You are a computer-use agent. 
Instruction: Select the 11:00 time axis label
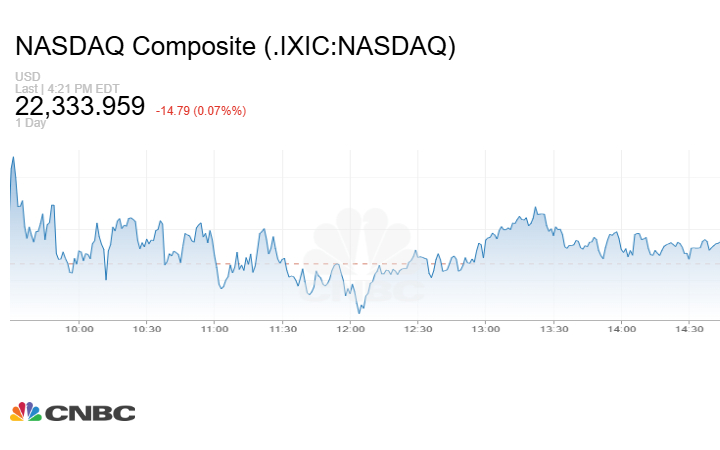pos(215,329)
